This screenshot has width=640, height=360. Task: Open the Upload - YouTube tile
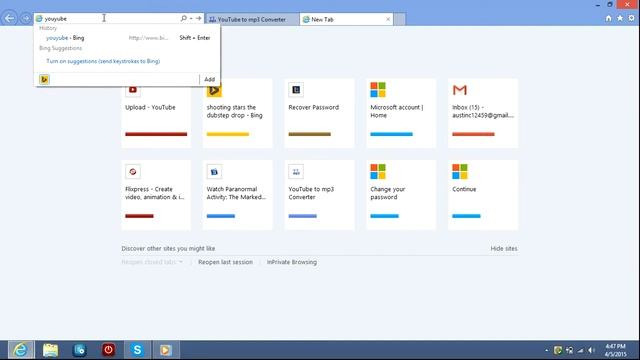point(156,113)
